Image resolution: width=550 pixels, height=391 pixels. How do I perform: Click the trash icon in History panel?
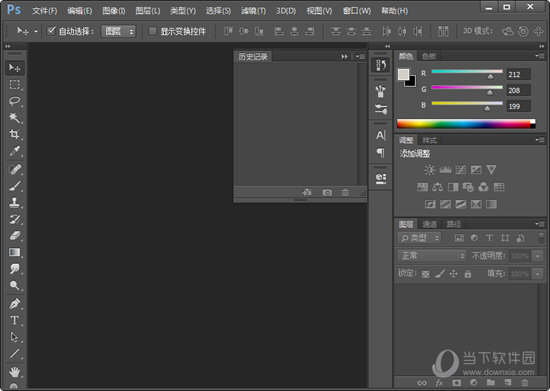coord(345,193)
